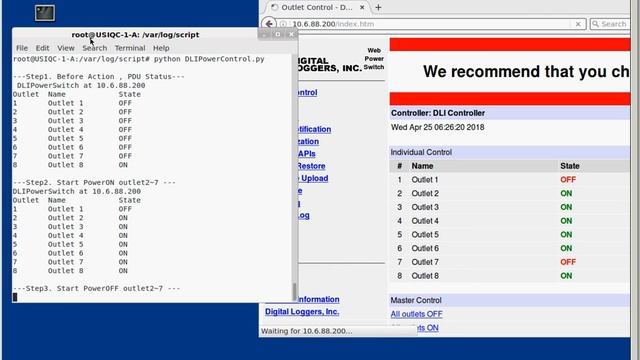Open the desktop terminal launcher icon
640x360 pixels.
45,13
